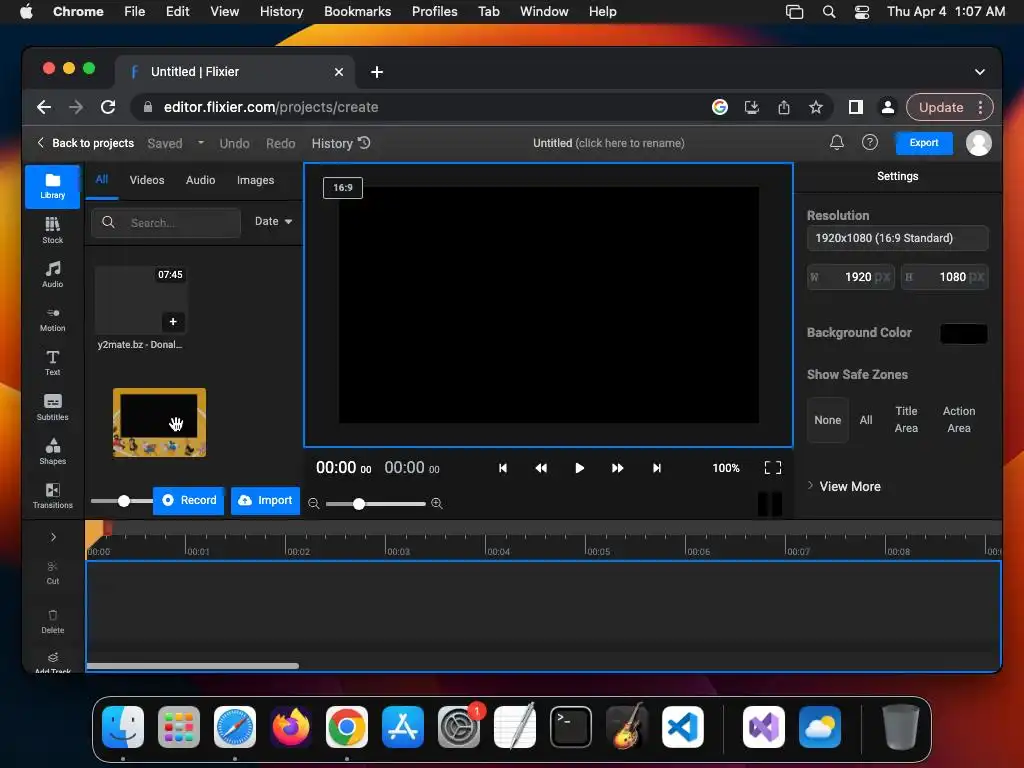
Task: Click the Chrome share icon
Action: [784, 107]
